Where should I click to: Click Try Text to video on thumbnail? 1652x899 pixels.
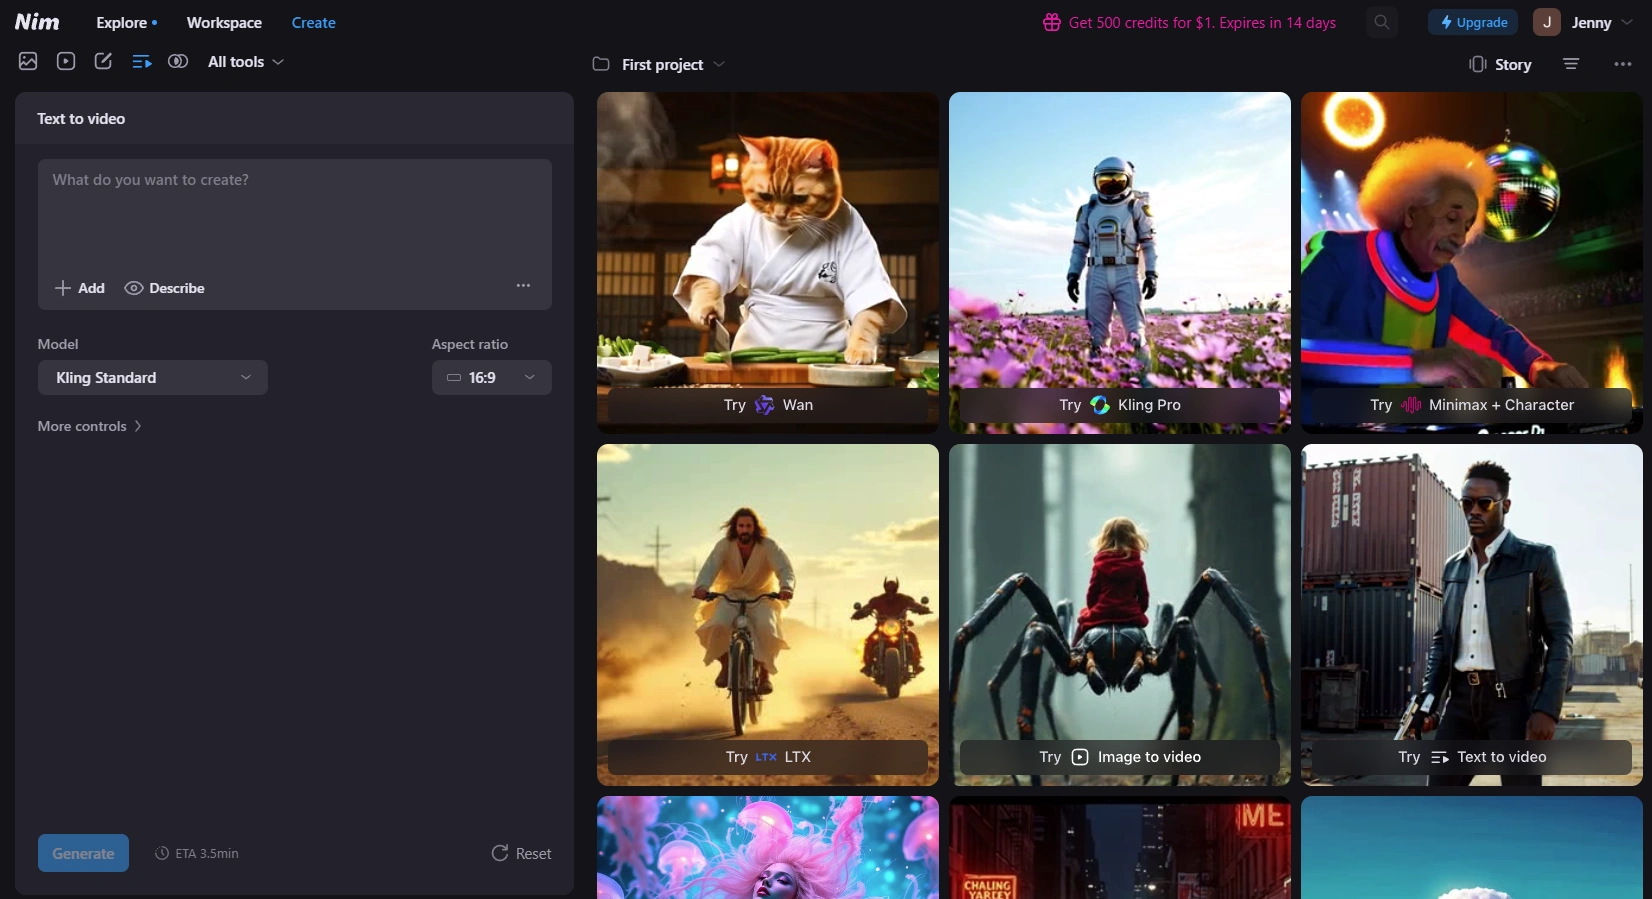coord(1472,757)
